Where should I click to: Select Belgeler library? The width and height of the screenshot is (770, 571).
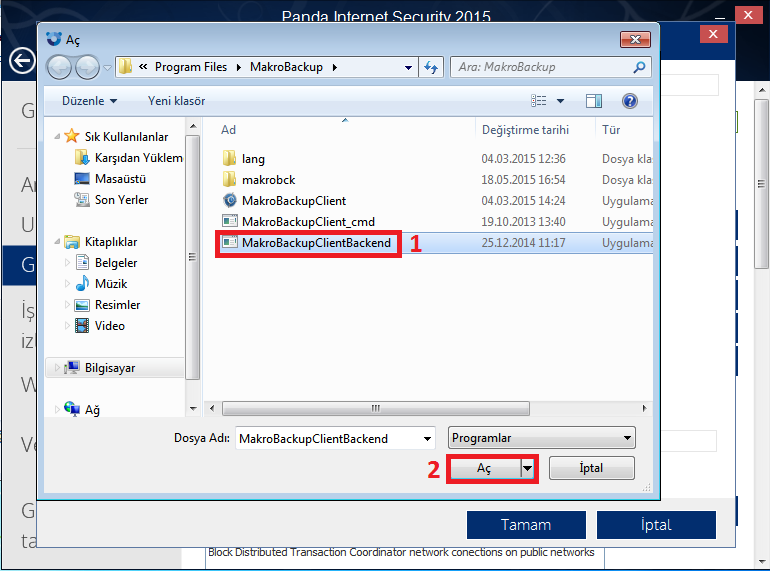click(x=116, y=263)
